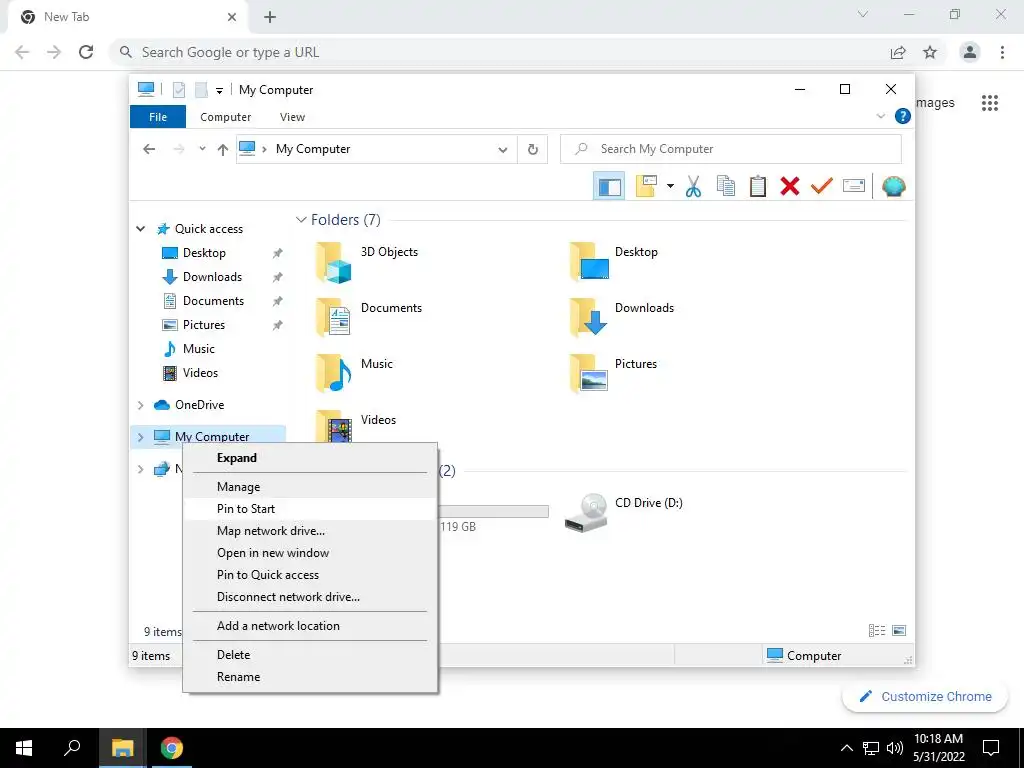Click the orange checkmark Properties icon

pos(822,186)
